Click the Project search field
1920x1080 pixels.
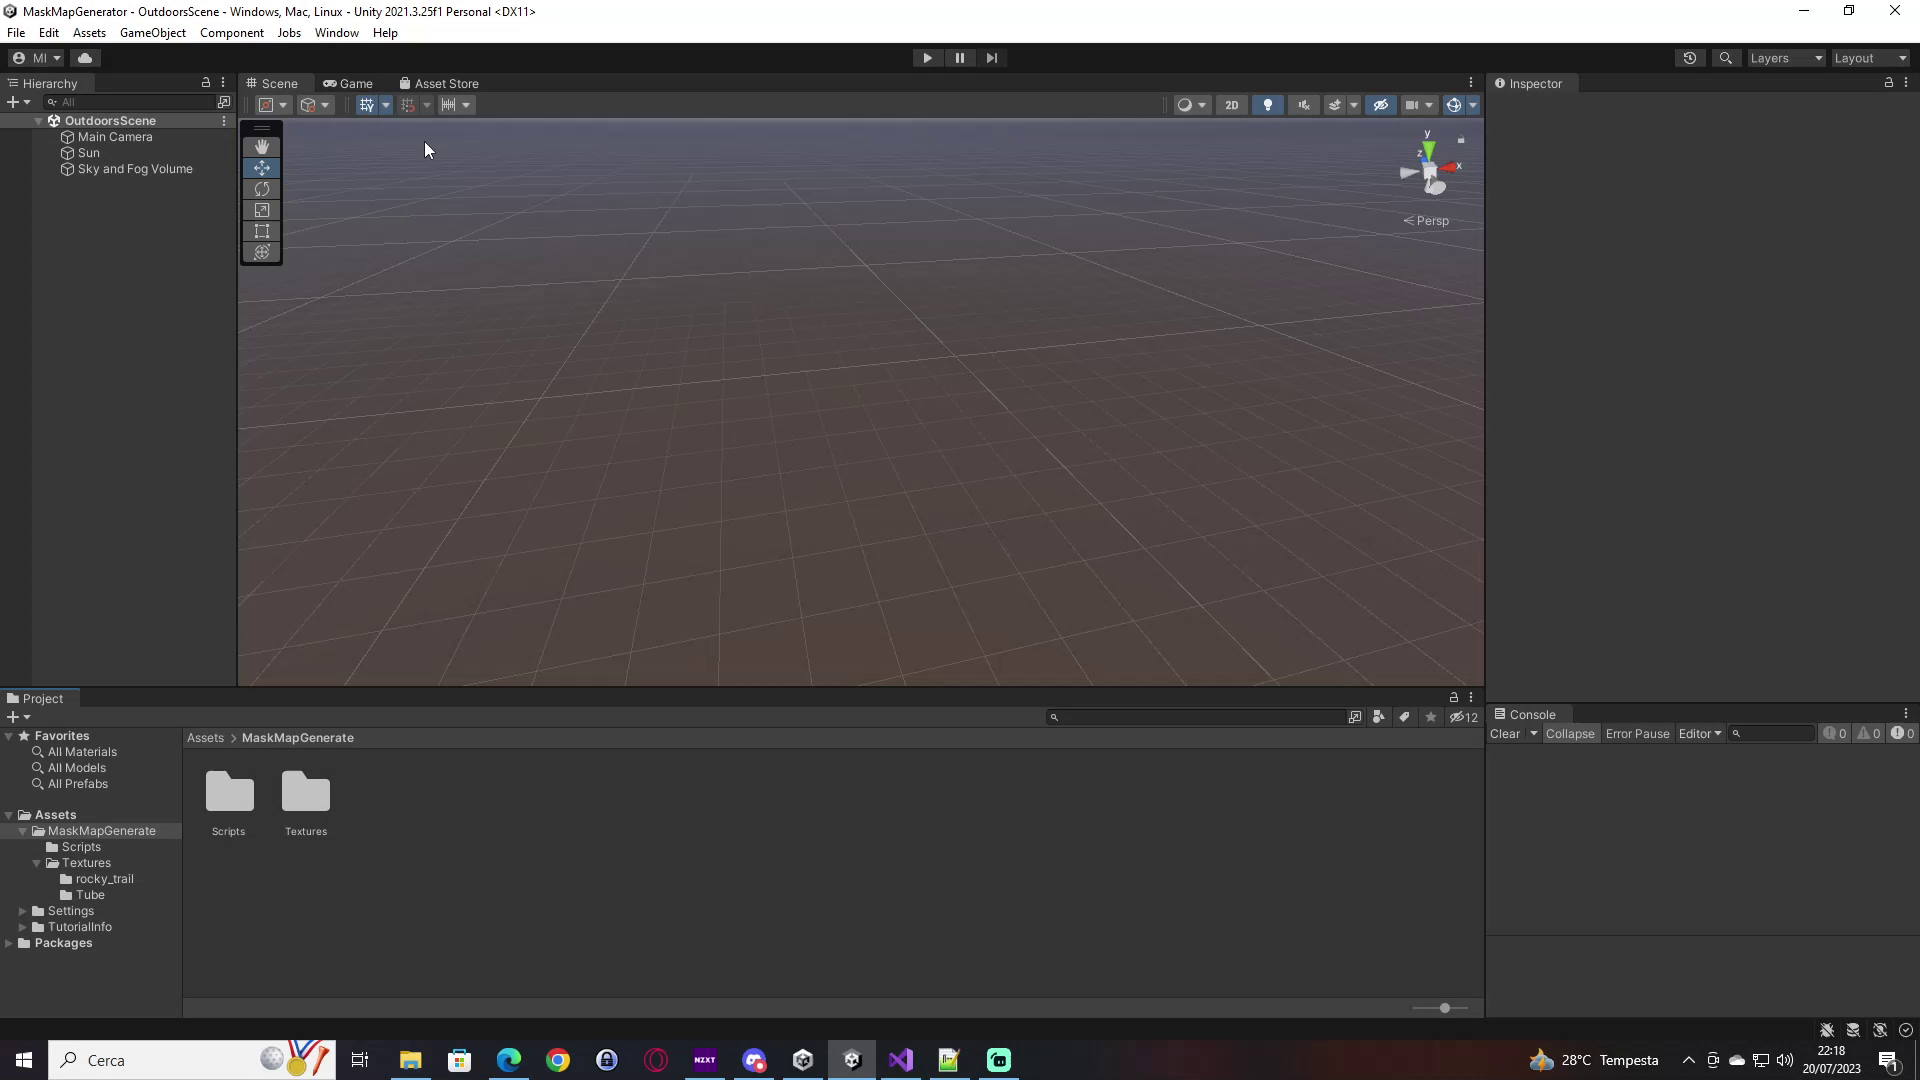pyautogui.click(x=1195, y=717)
